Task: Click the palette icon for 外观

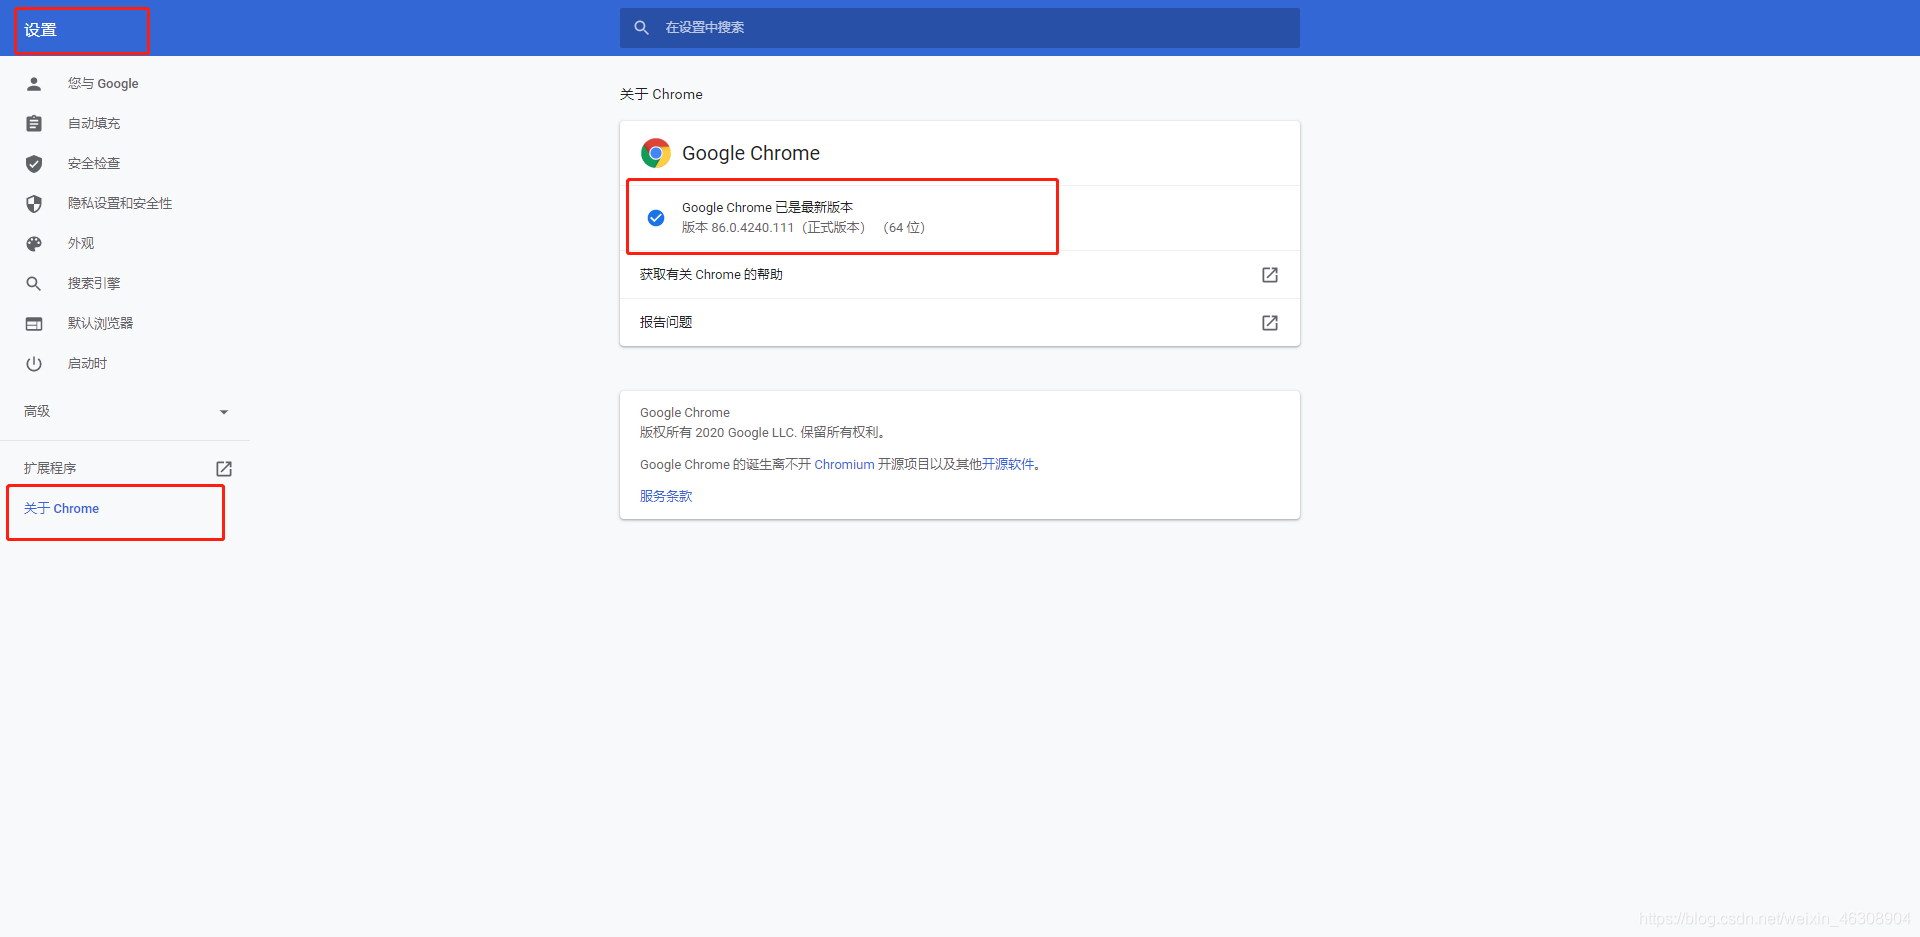Action: click(x=34, y=244)
